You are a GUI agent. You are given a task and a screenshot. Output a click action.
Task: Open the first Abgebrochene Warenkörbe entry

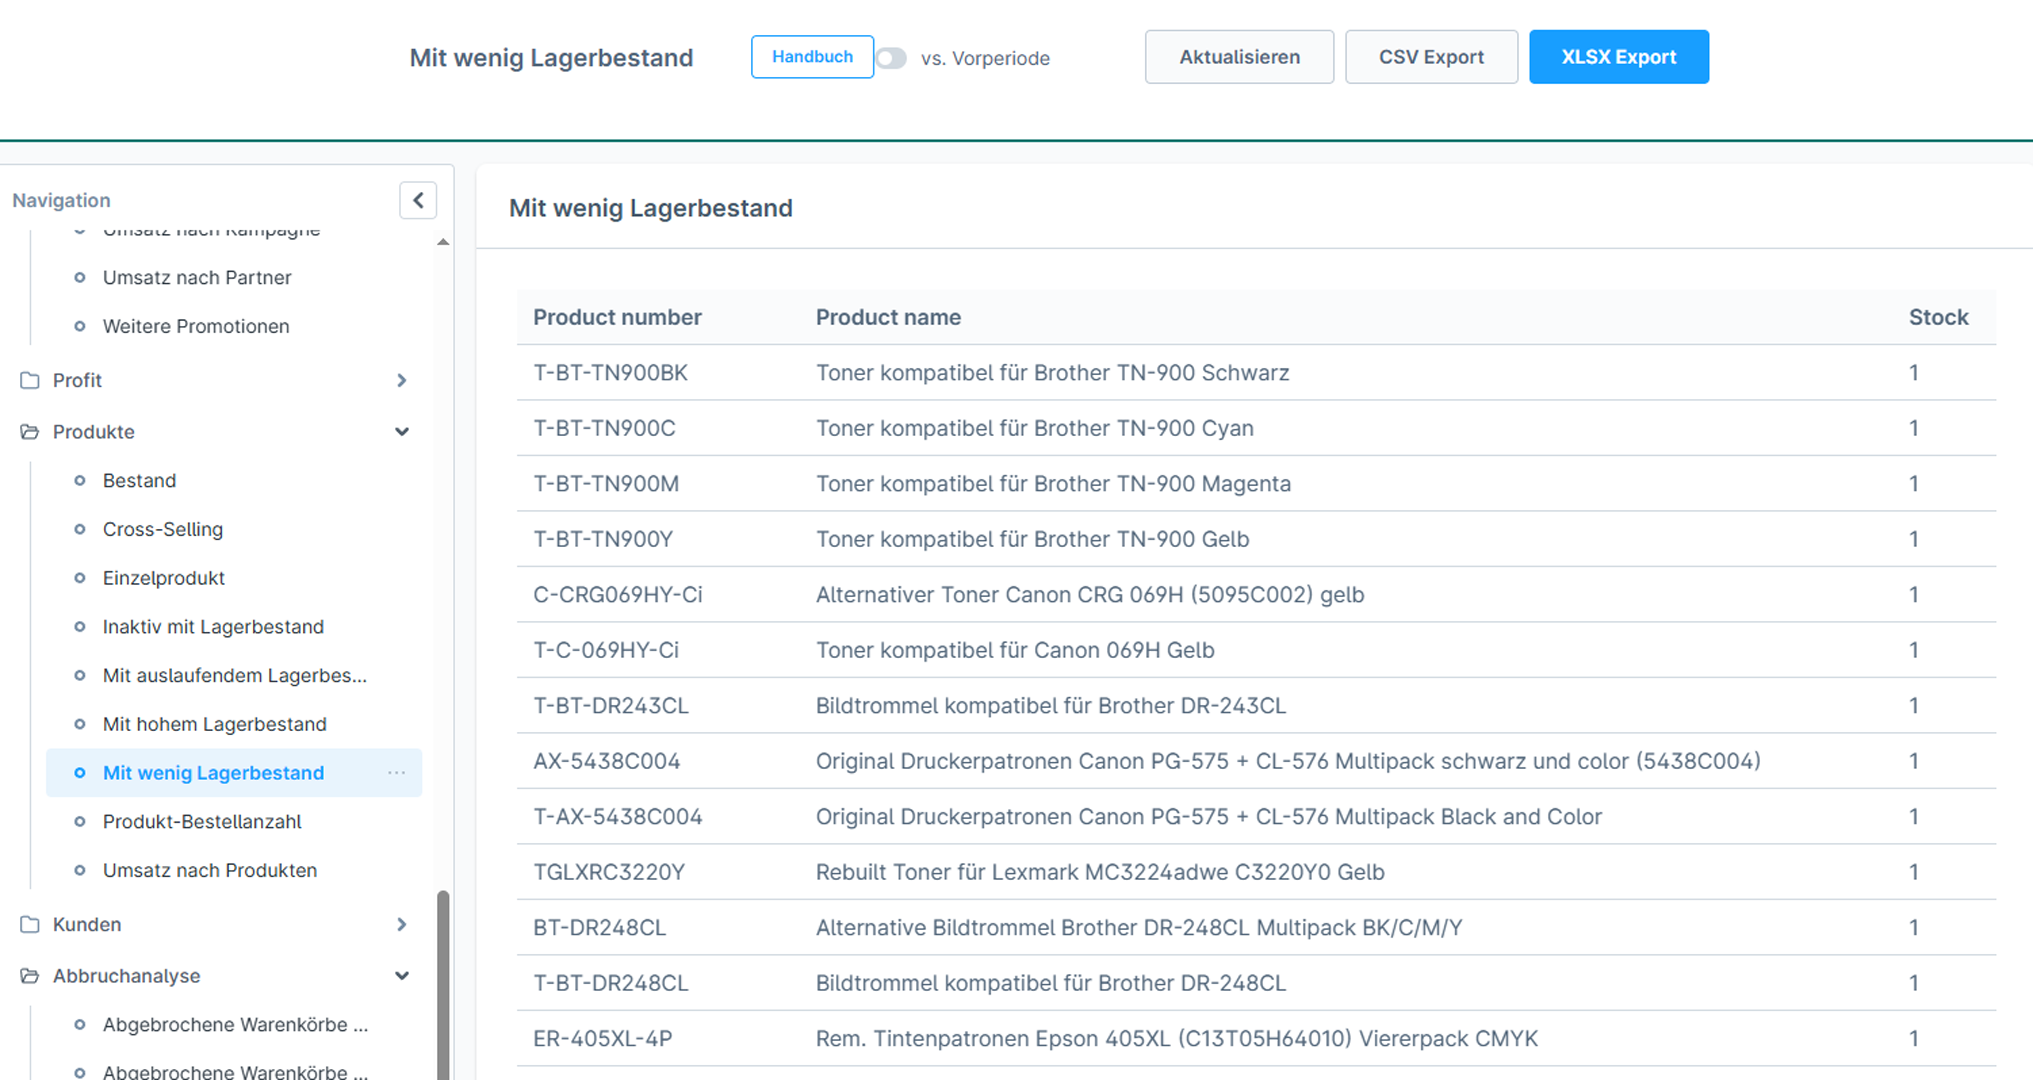coord(236,1025)
